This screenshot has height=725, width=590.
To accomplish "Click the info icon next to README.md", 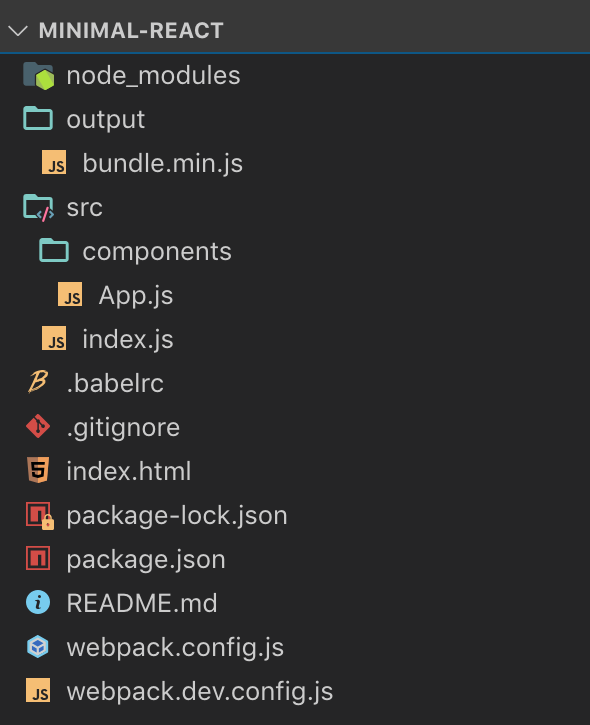I will (38, 602).
